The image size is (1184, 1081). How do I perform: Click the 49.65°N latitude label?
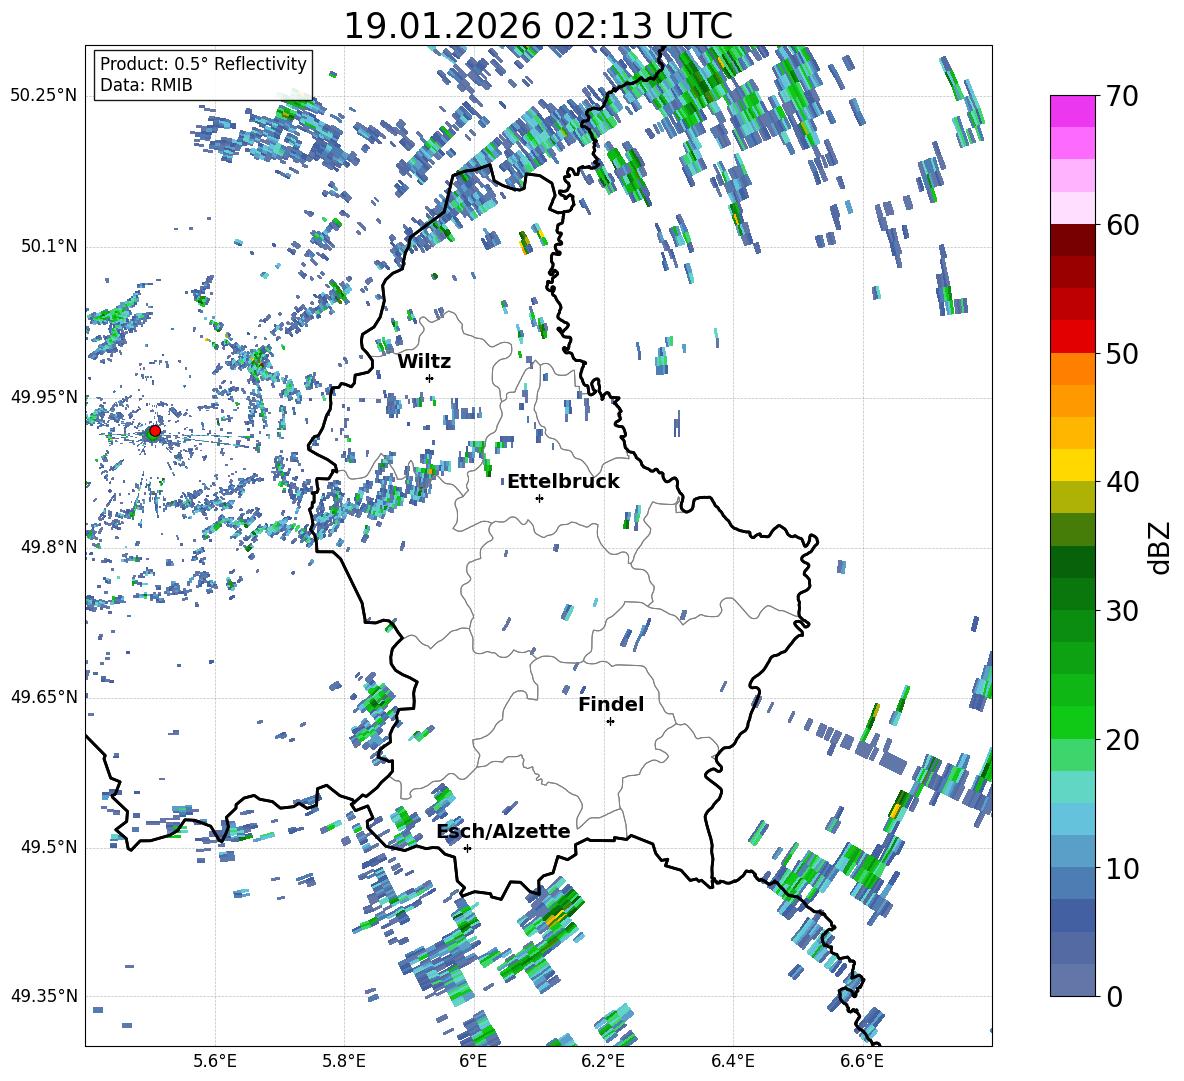[44, 696]
